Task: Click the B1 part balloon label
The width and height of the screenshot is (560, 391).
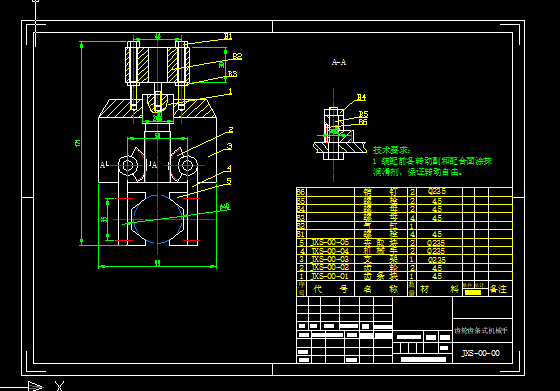Action: 228,36
